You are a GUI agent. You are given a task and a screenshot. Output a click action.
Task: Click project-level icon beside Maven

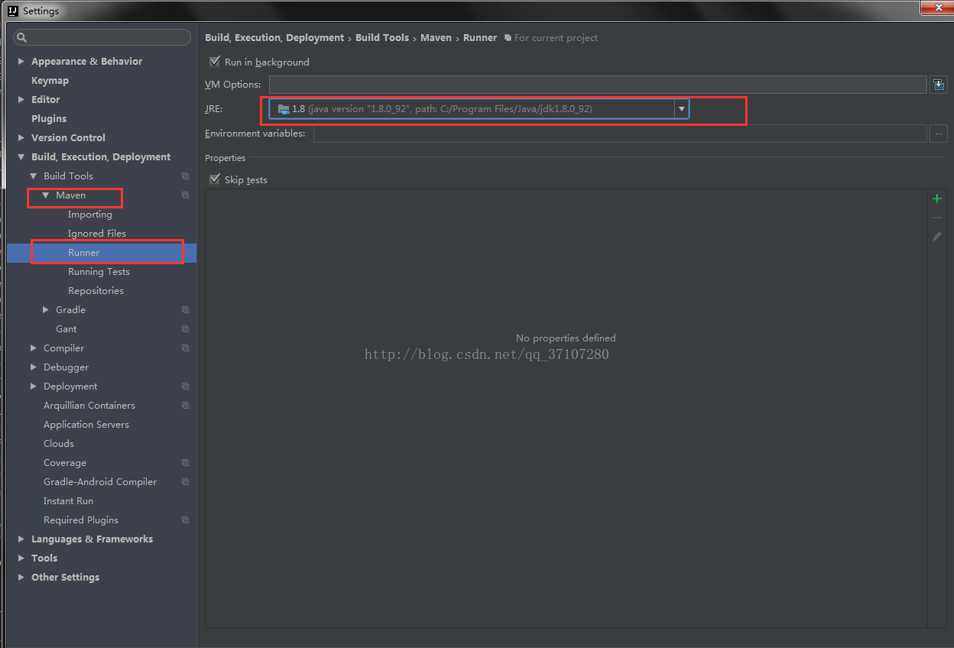click(x=185, y=195)
